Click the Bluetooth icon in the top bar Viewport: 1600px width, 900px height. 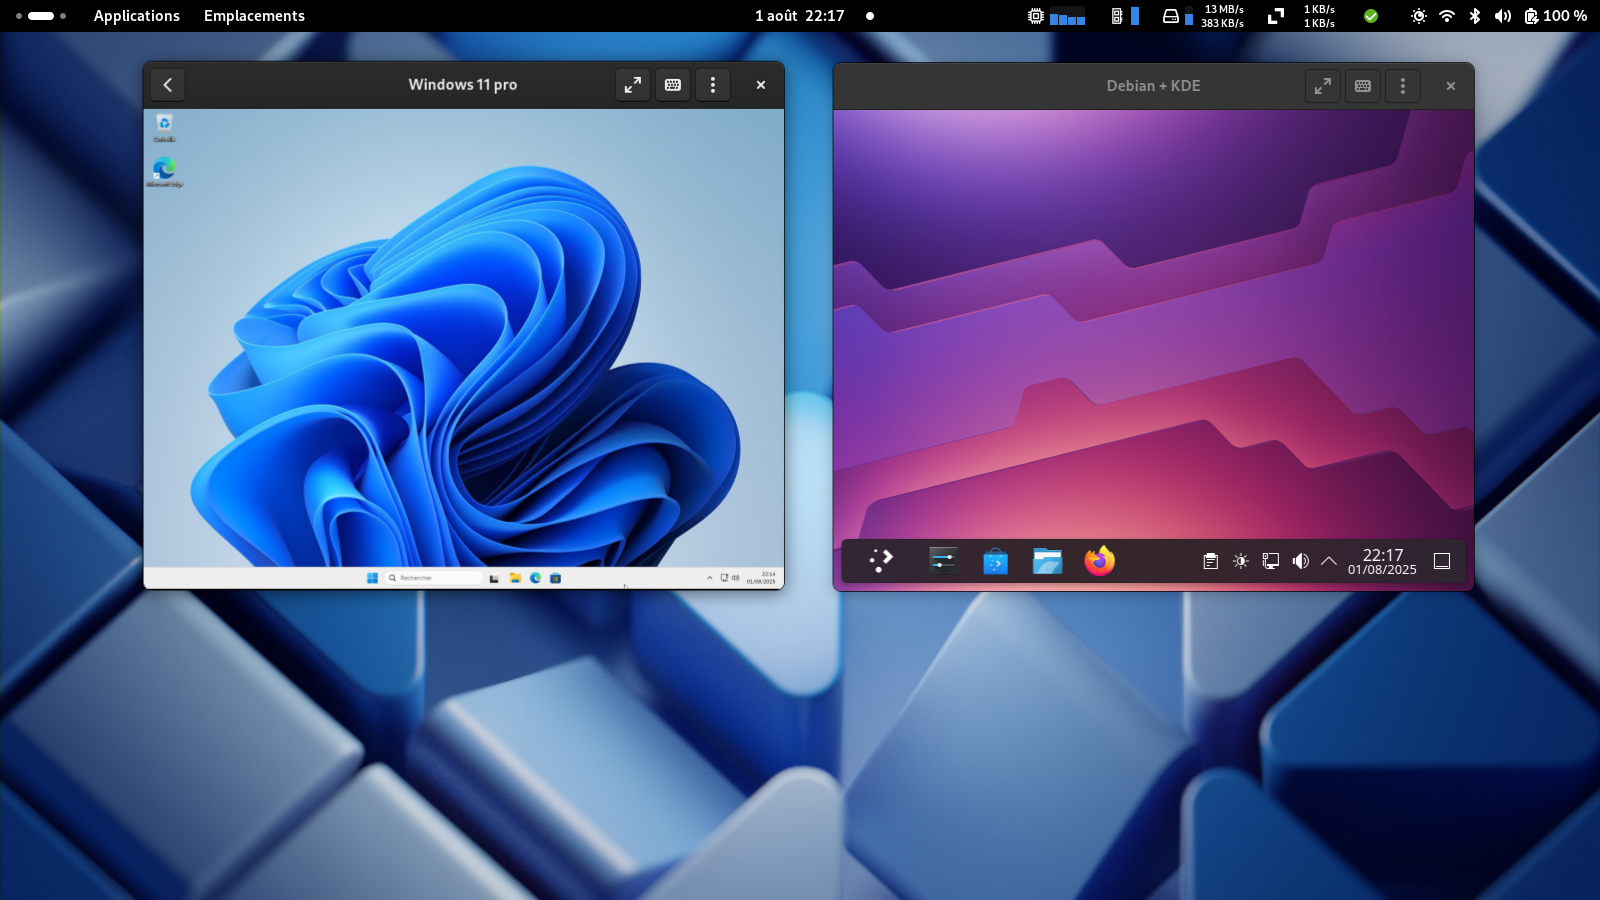1474,16
